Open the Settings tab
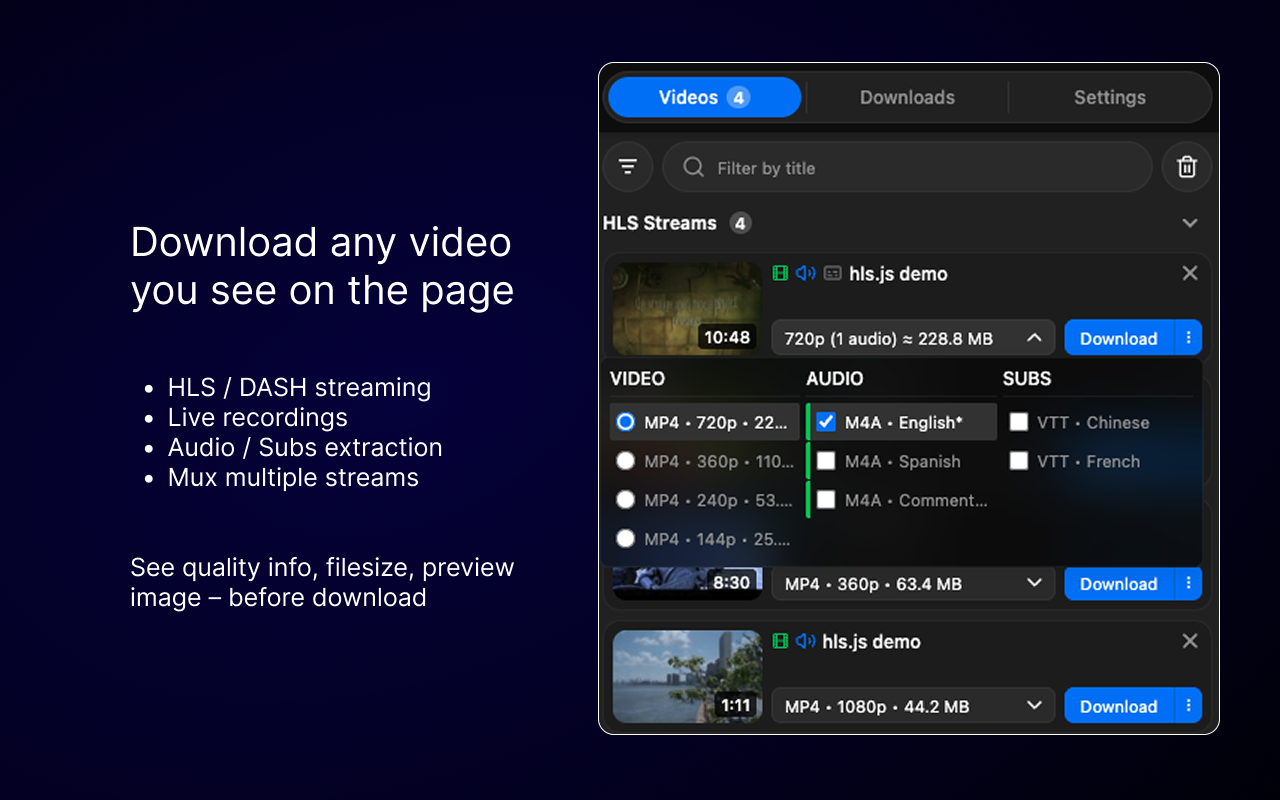 tap(1110, 97)
